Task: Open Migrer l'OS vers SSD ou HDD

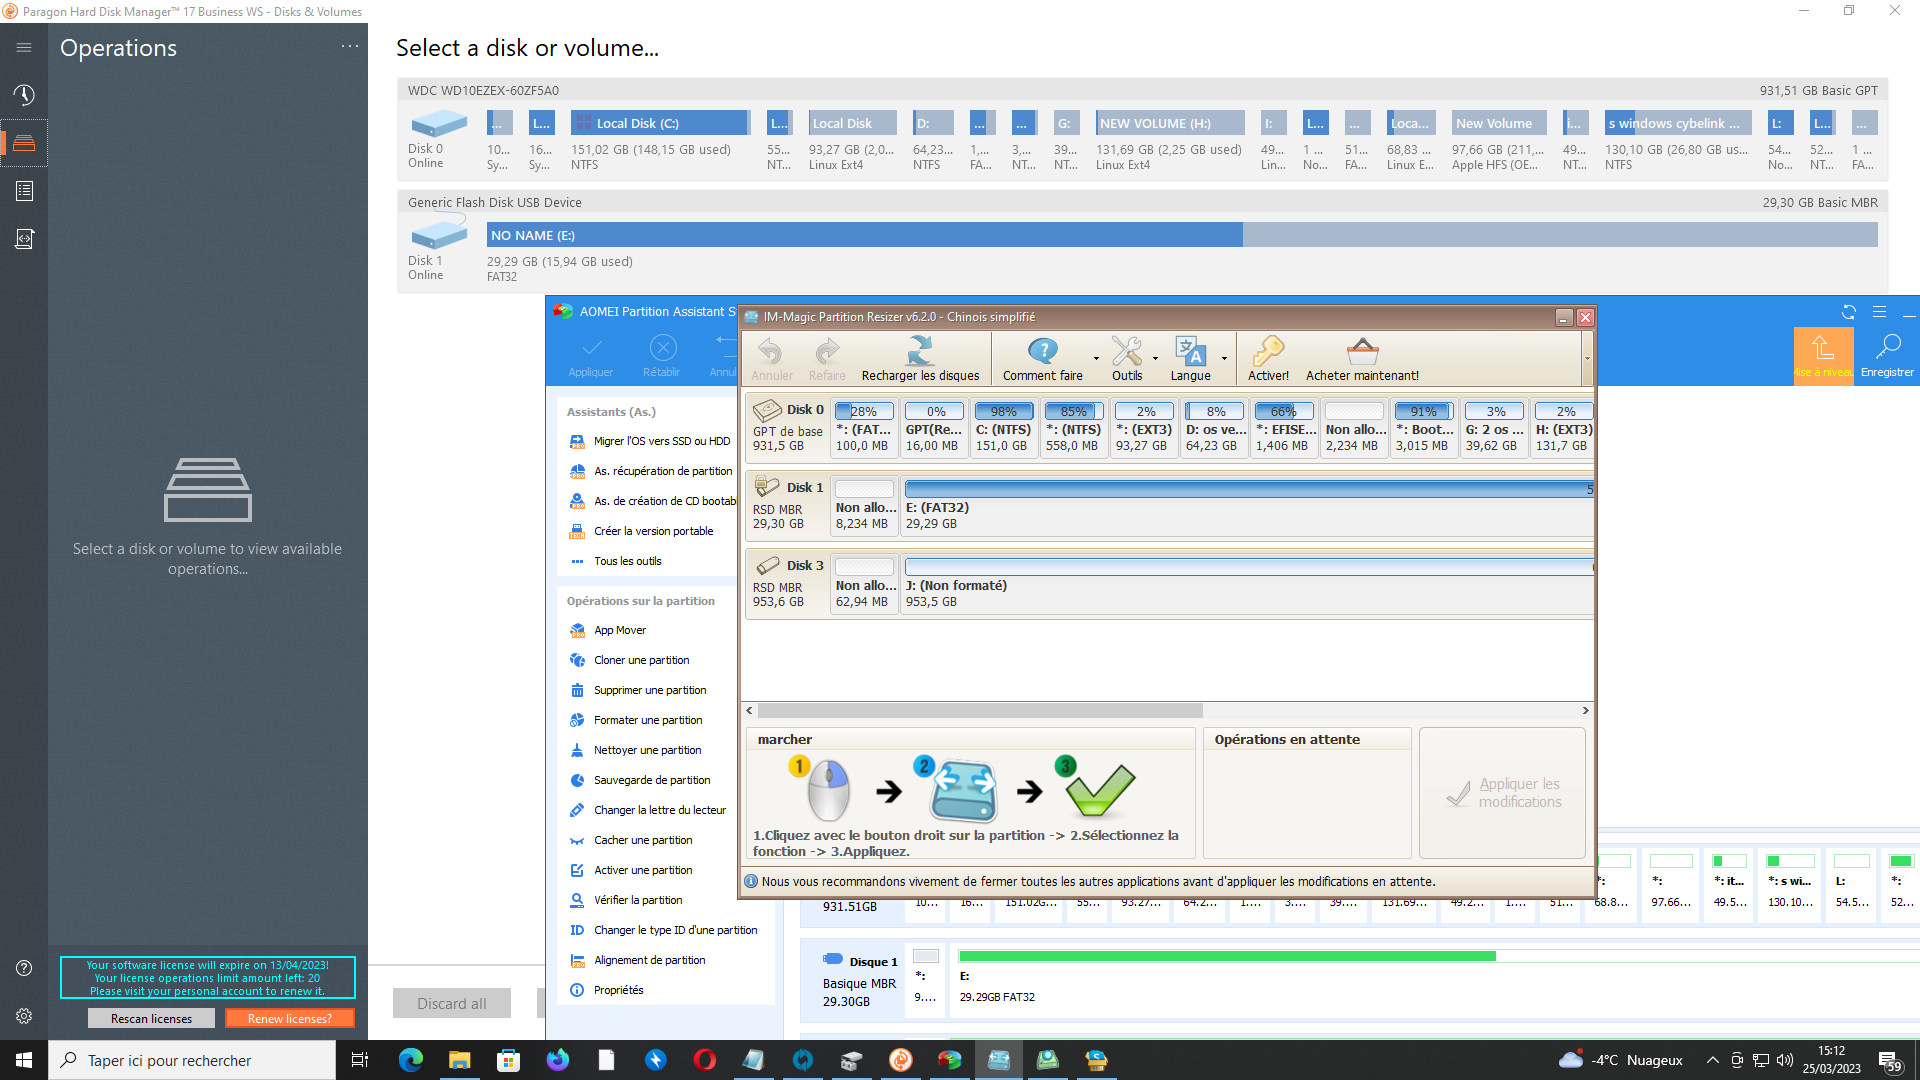Action: (651, 441)
